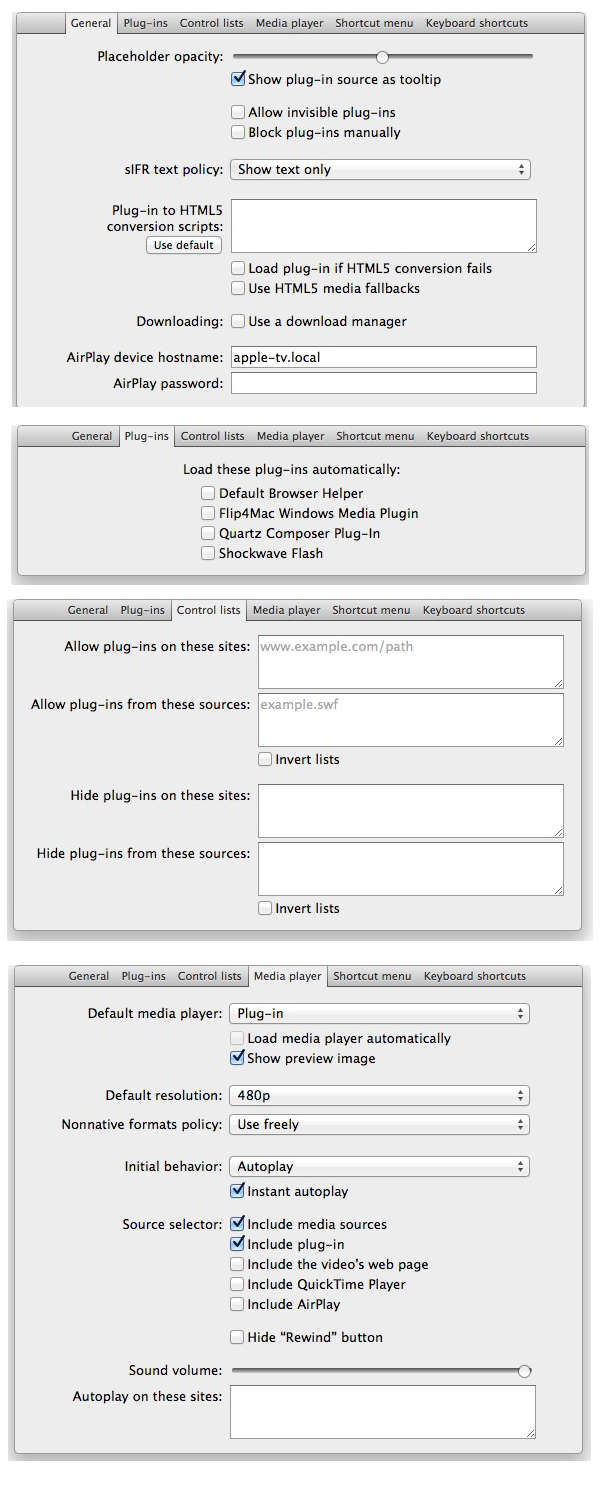Uncheck the Instant autoplay checkbox

pyautogui.click(x=238, y=1191)
